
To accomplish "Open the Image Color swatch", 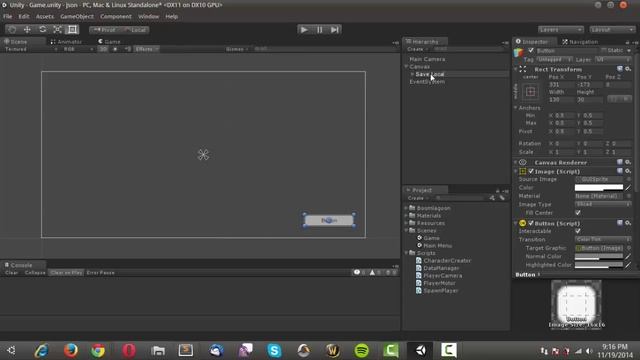I will pos(599,188).
